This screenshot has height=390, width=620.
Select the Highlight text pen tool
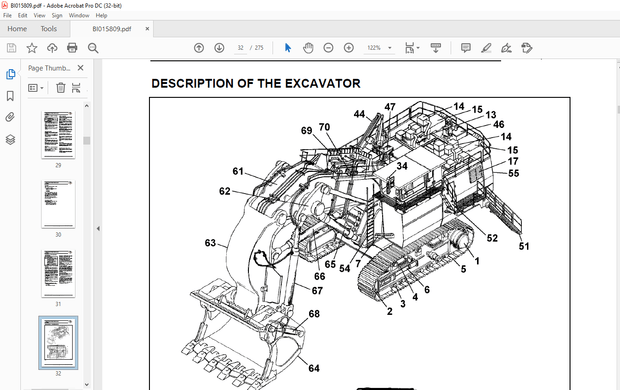tap(486, 48)
